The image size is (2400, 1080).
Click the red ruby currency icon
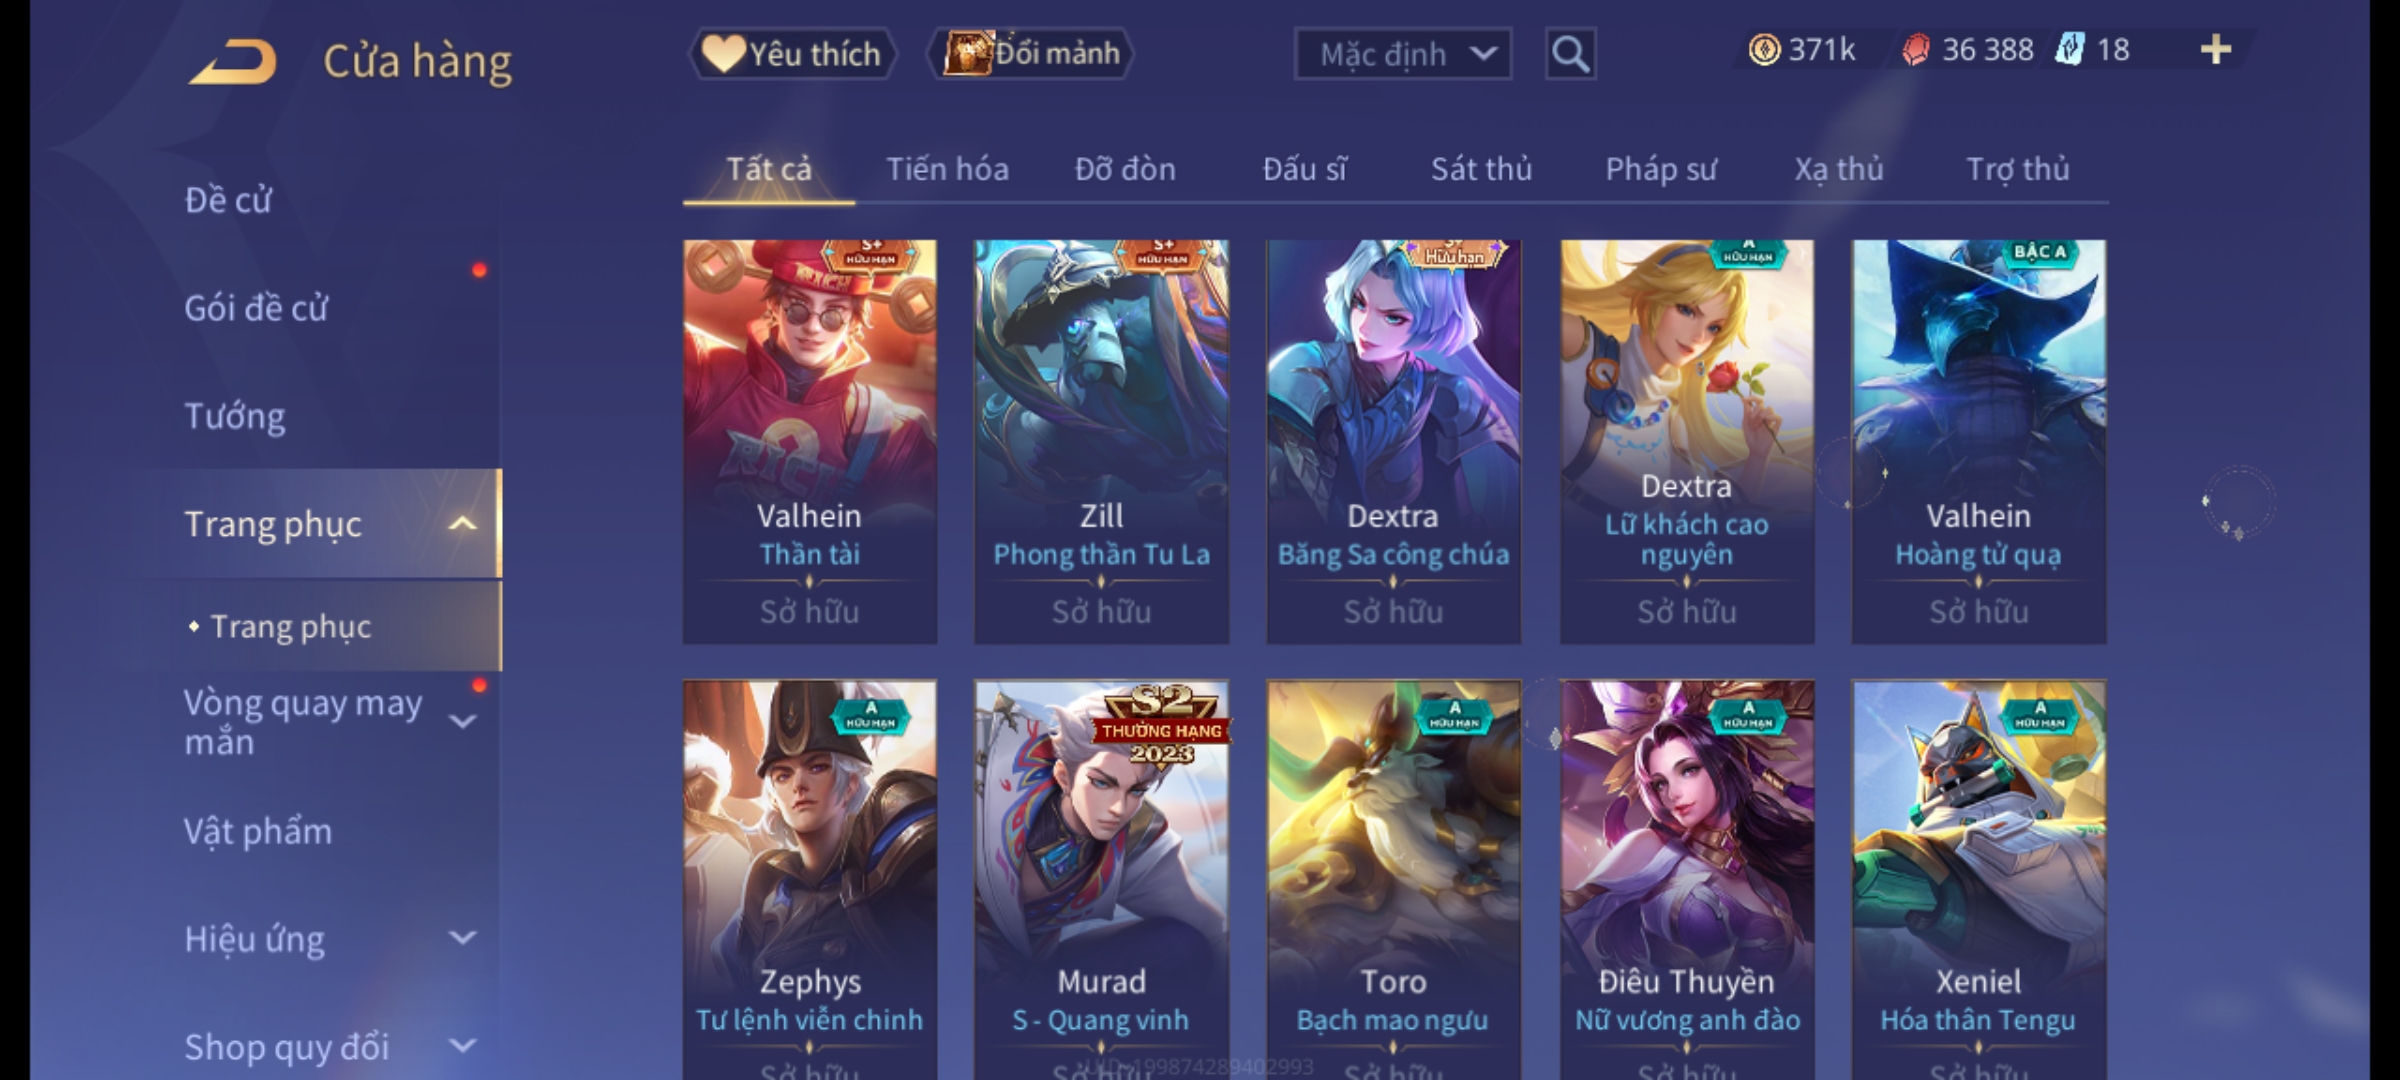coord(1915,50)
